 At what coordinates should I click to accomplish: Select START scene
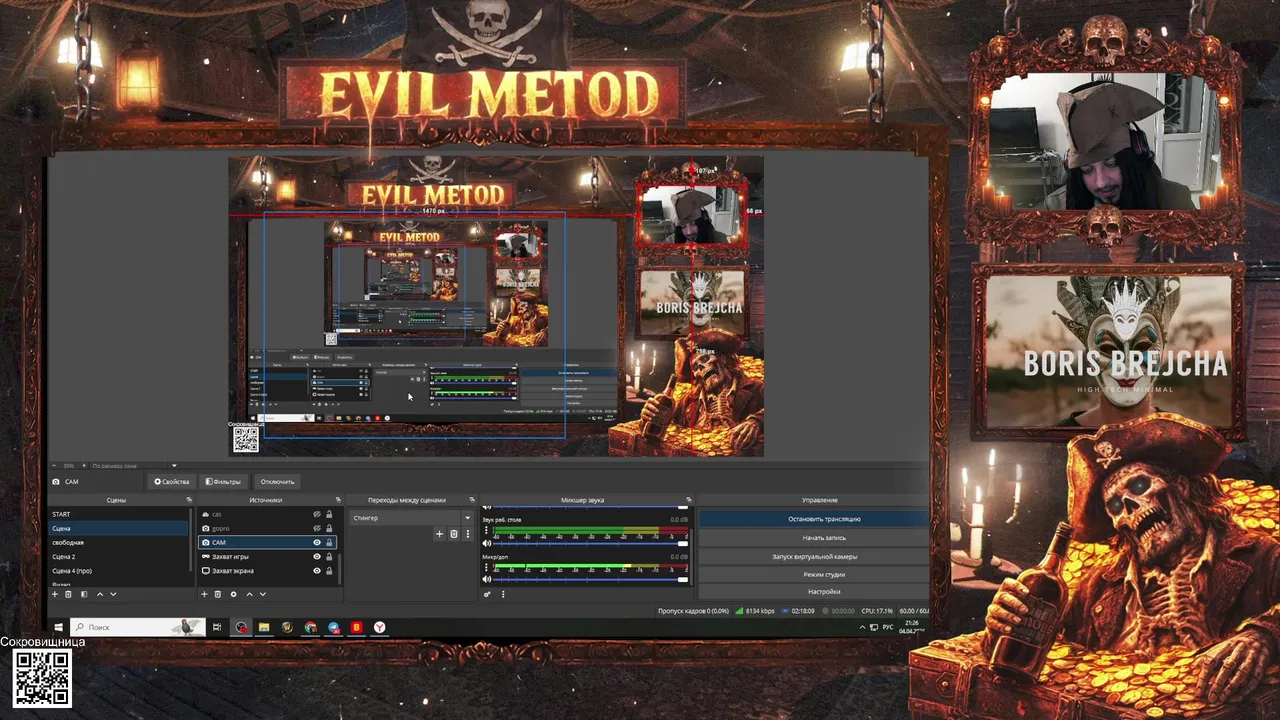pyautogui.click(x=118, y=514)
